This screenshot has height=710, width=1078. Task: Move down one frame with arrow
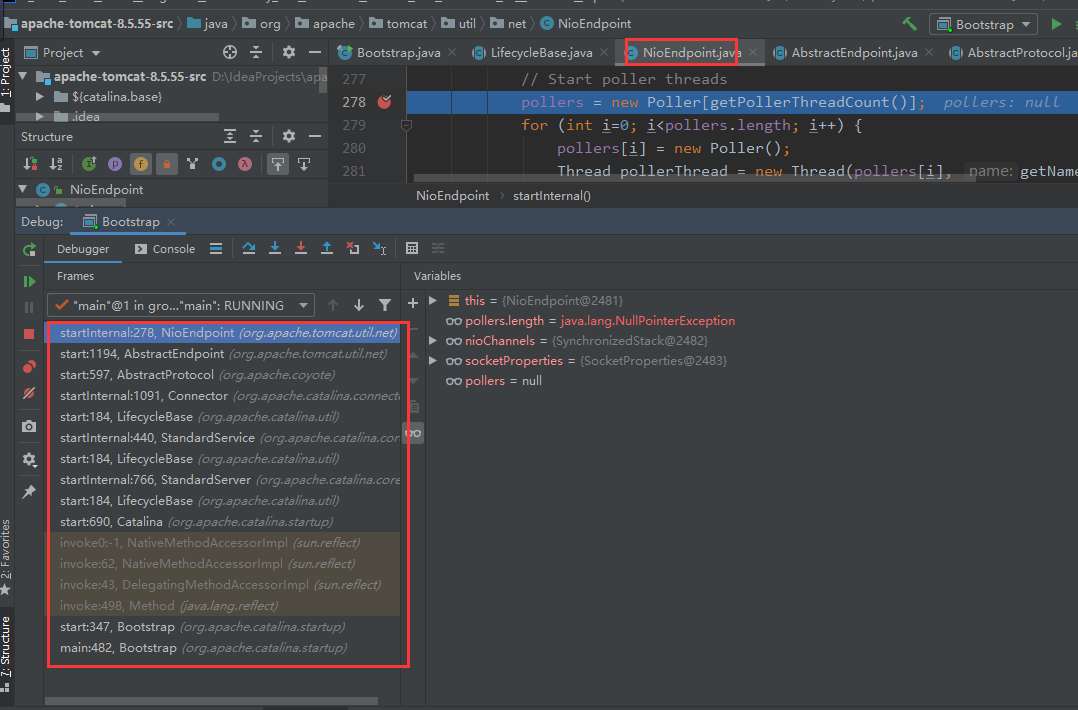click(x=359, y=305)
